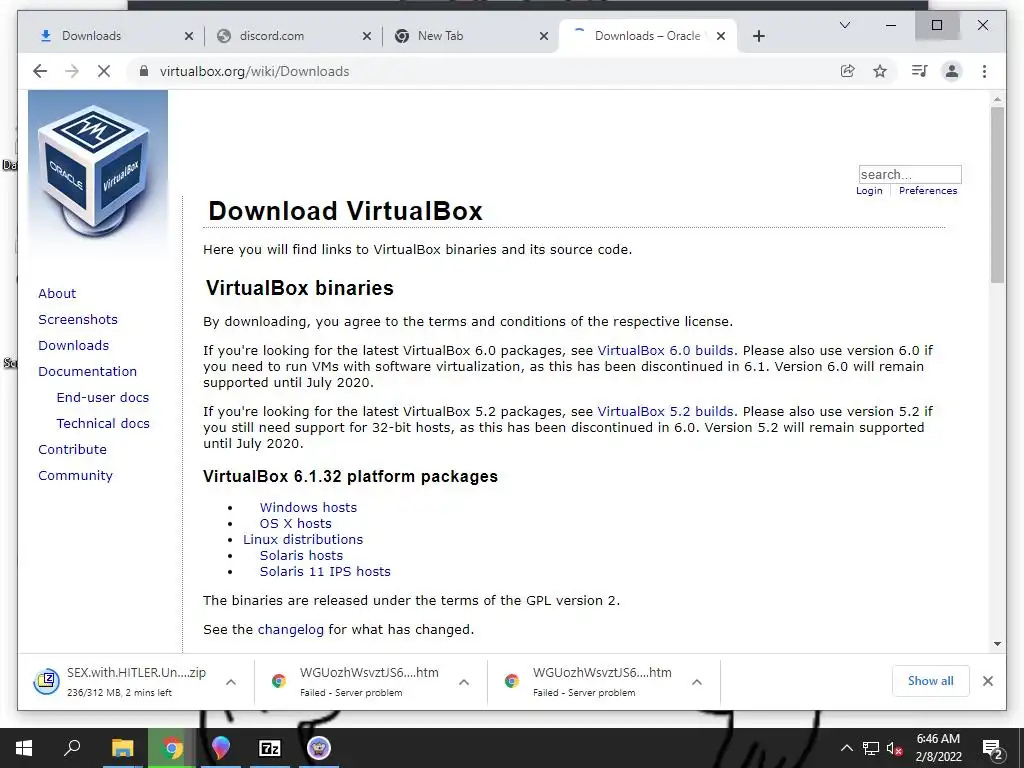Click Show all downloads button
This screenshot has width=1024, height=768.
(930, 681)
